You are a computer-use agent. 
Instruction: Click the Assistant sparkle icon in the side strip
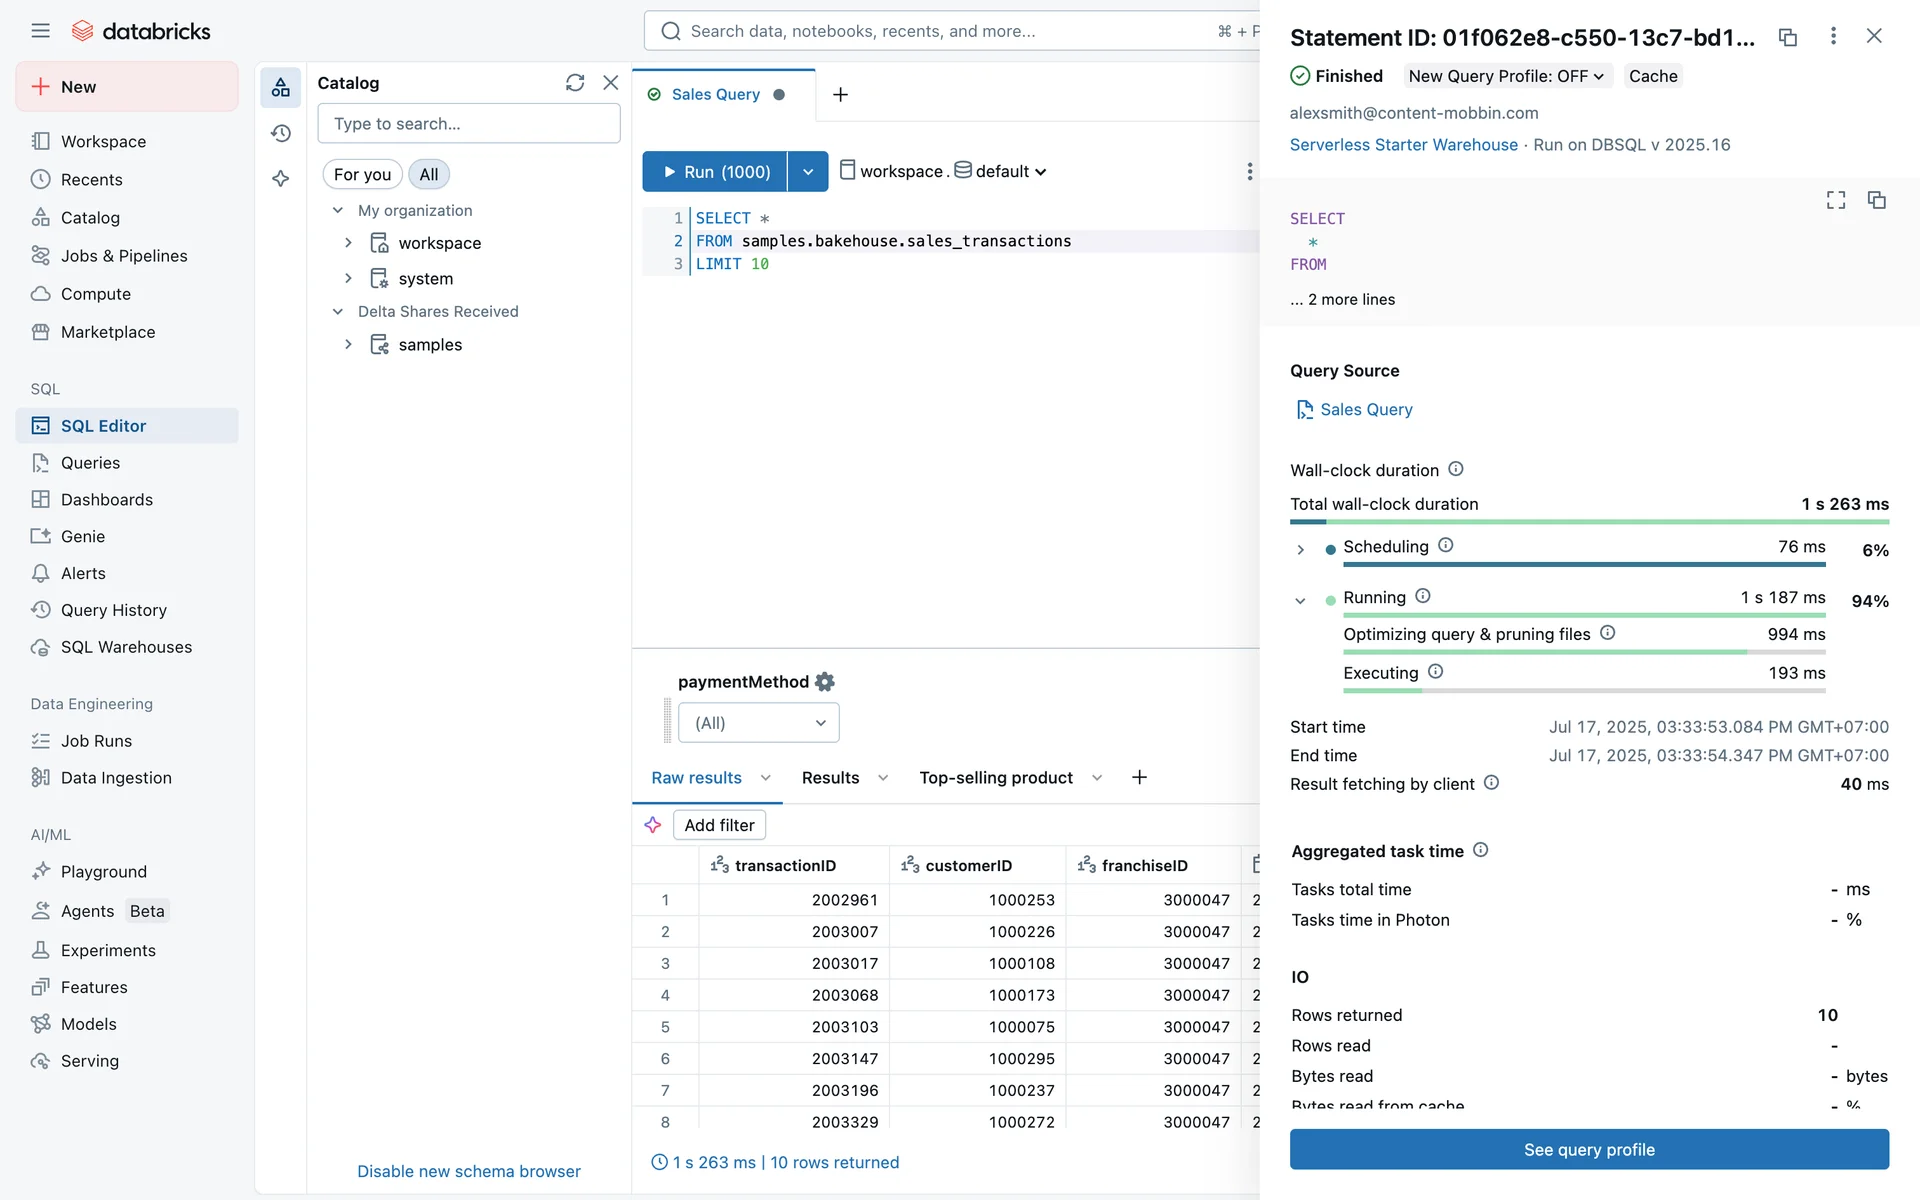coord(281,179)
